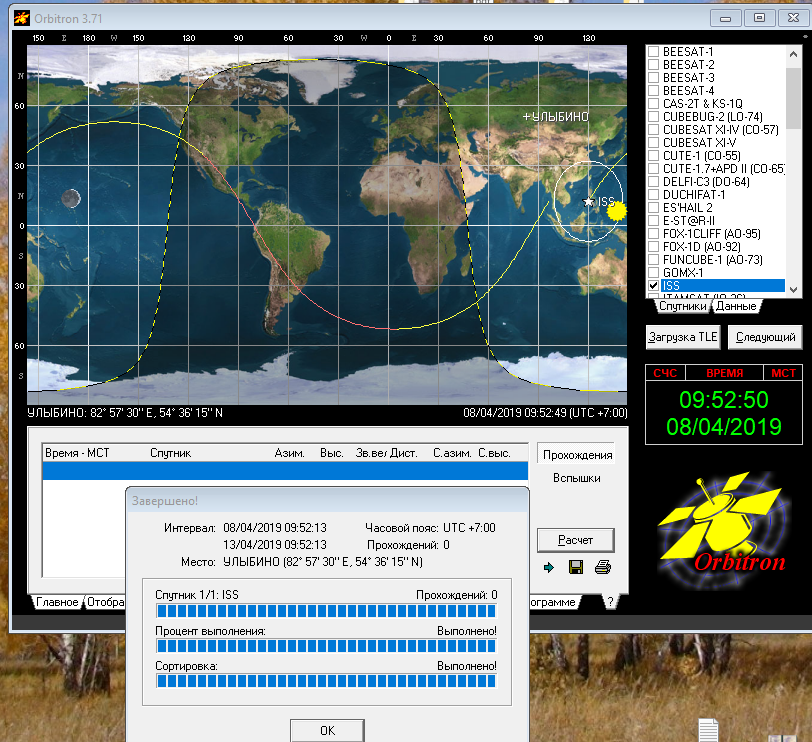Viewport: 812px width, 742px height.
Task: Open the Вспышки tab
Action: click(576, 479)
